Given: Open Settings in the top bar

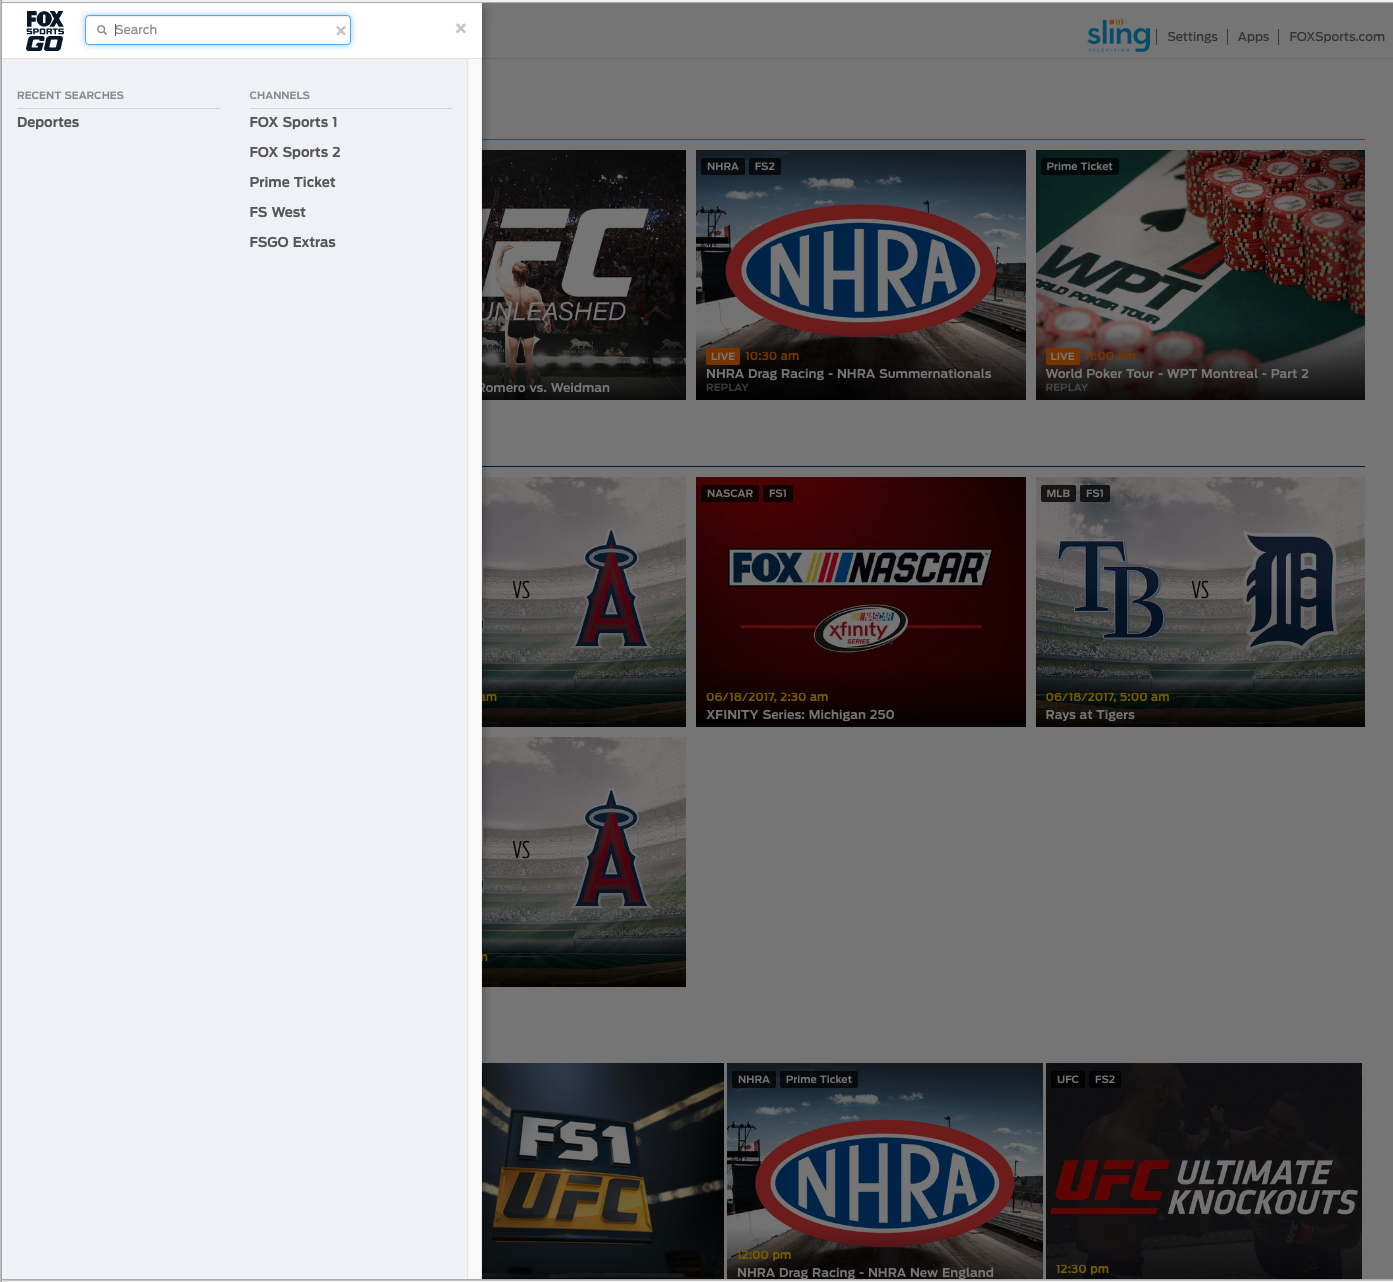Looking at the screenshot, I should click(1192, 37).
